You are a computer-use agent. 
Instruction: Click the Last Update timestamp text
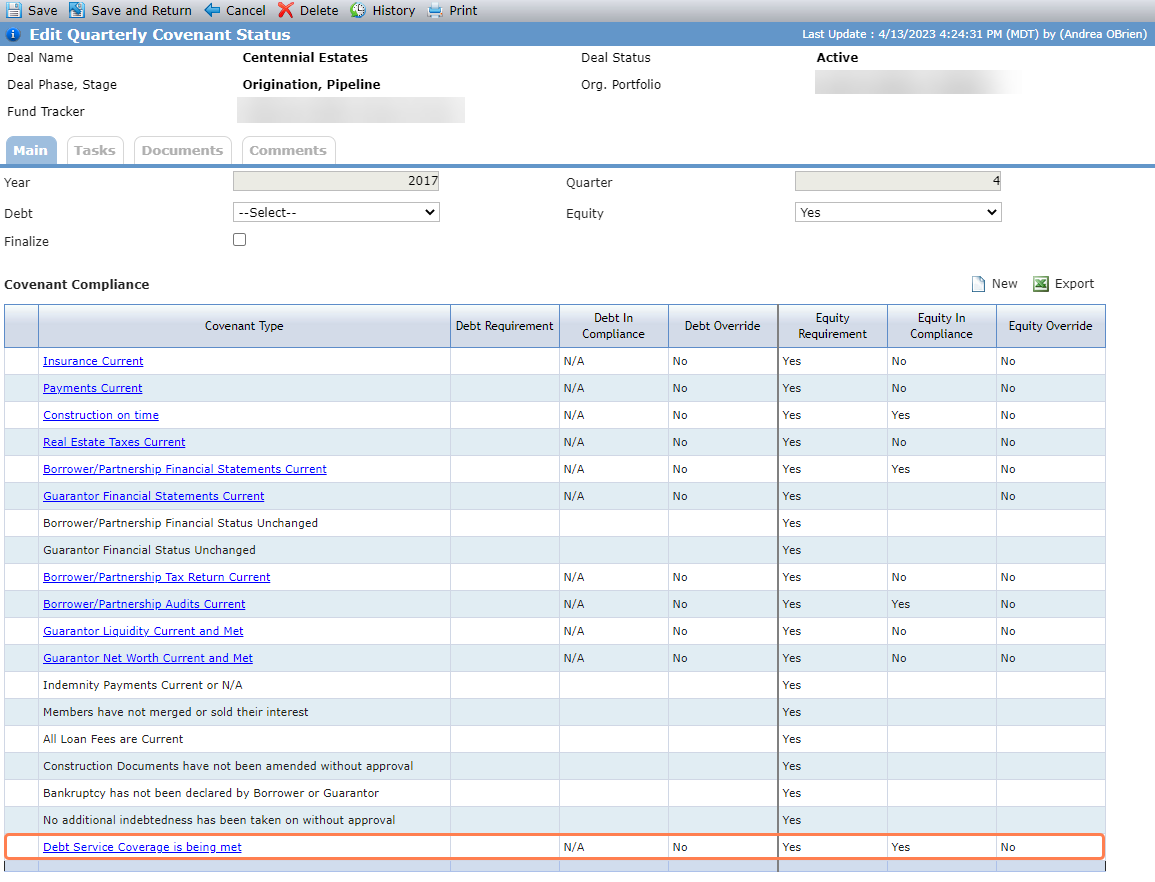[x=975, y=34]
